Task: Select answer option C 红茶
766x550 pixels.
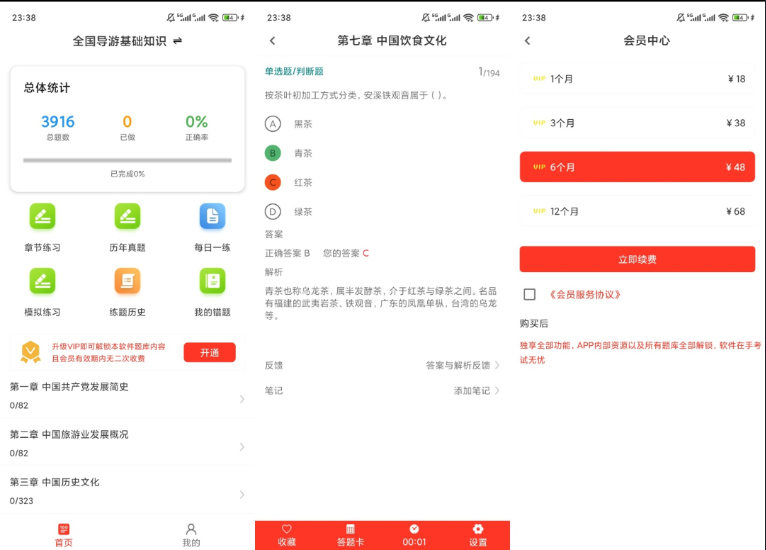Action: coord(273,183)
